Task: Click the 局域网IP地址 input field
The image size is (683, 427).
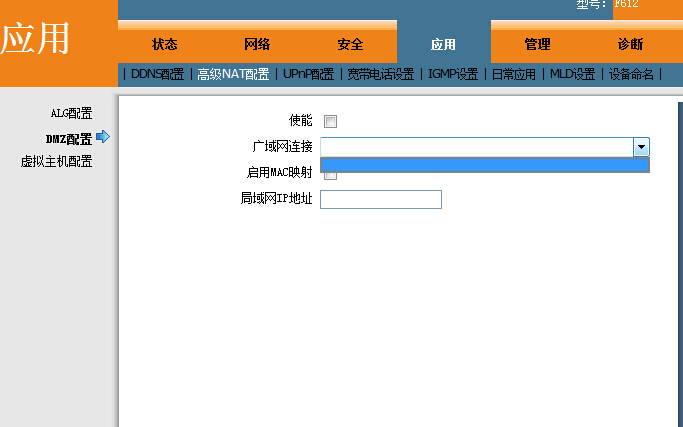Action: click(x=381, y=199)
